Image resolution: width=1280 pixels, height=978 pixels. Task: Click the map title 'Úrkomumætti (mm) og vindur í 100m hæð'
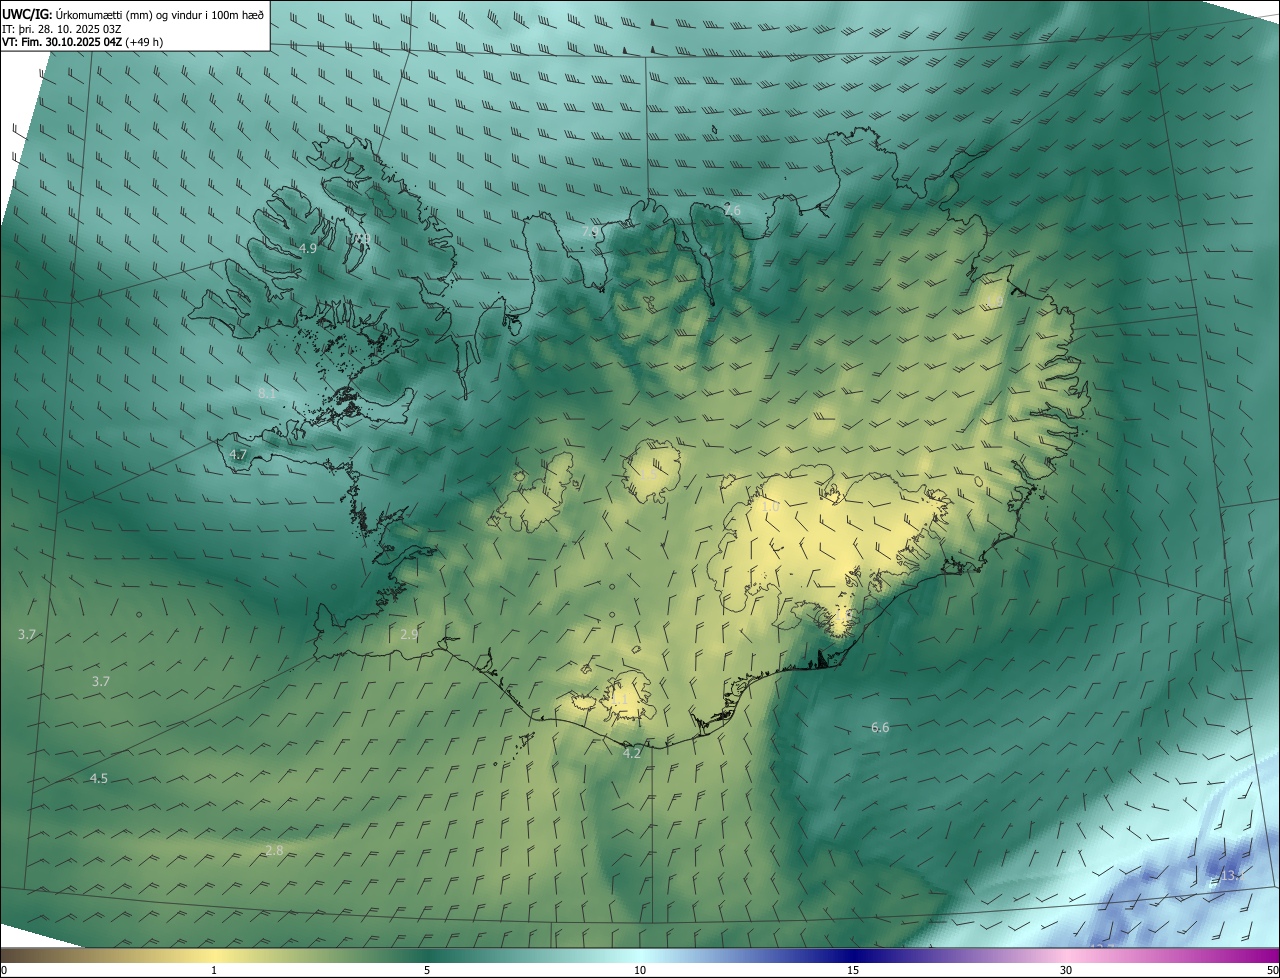click(161, 13)
